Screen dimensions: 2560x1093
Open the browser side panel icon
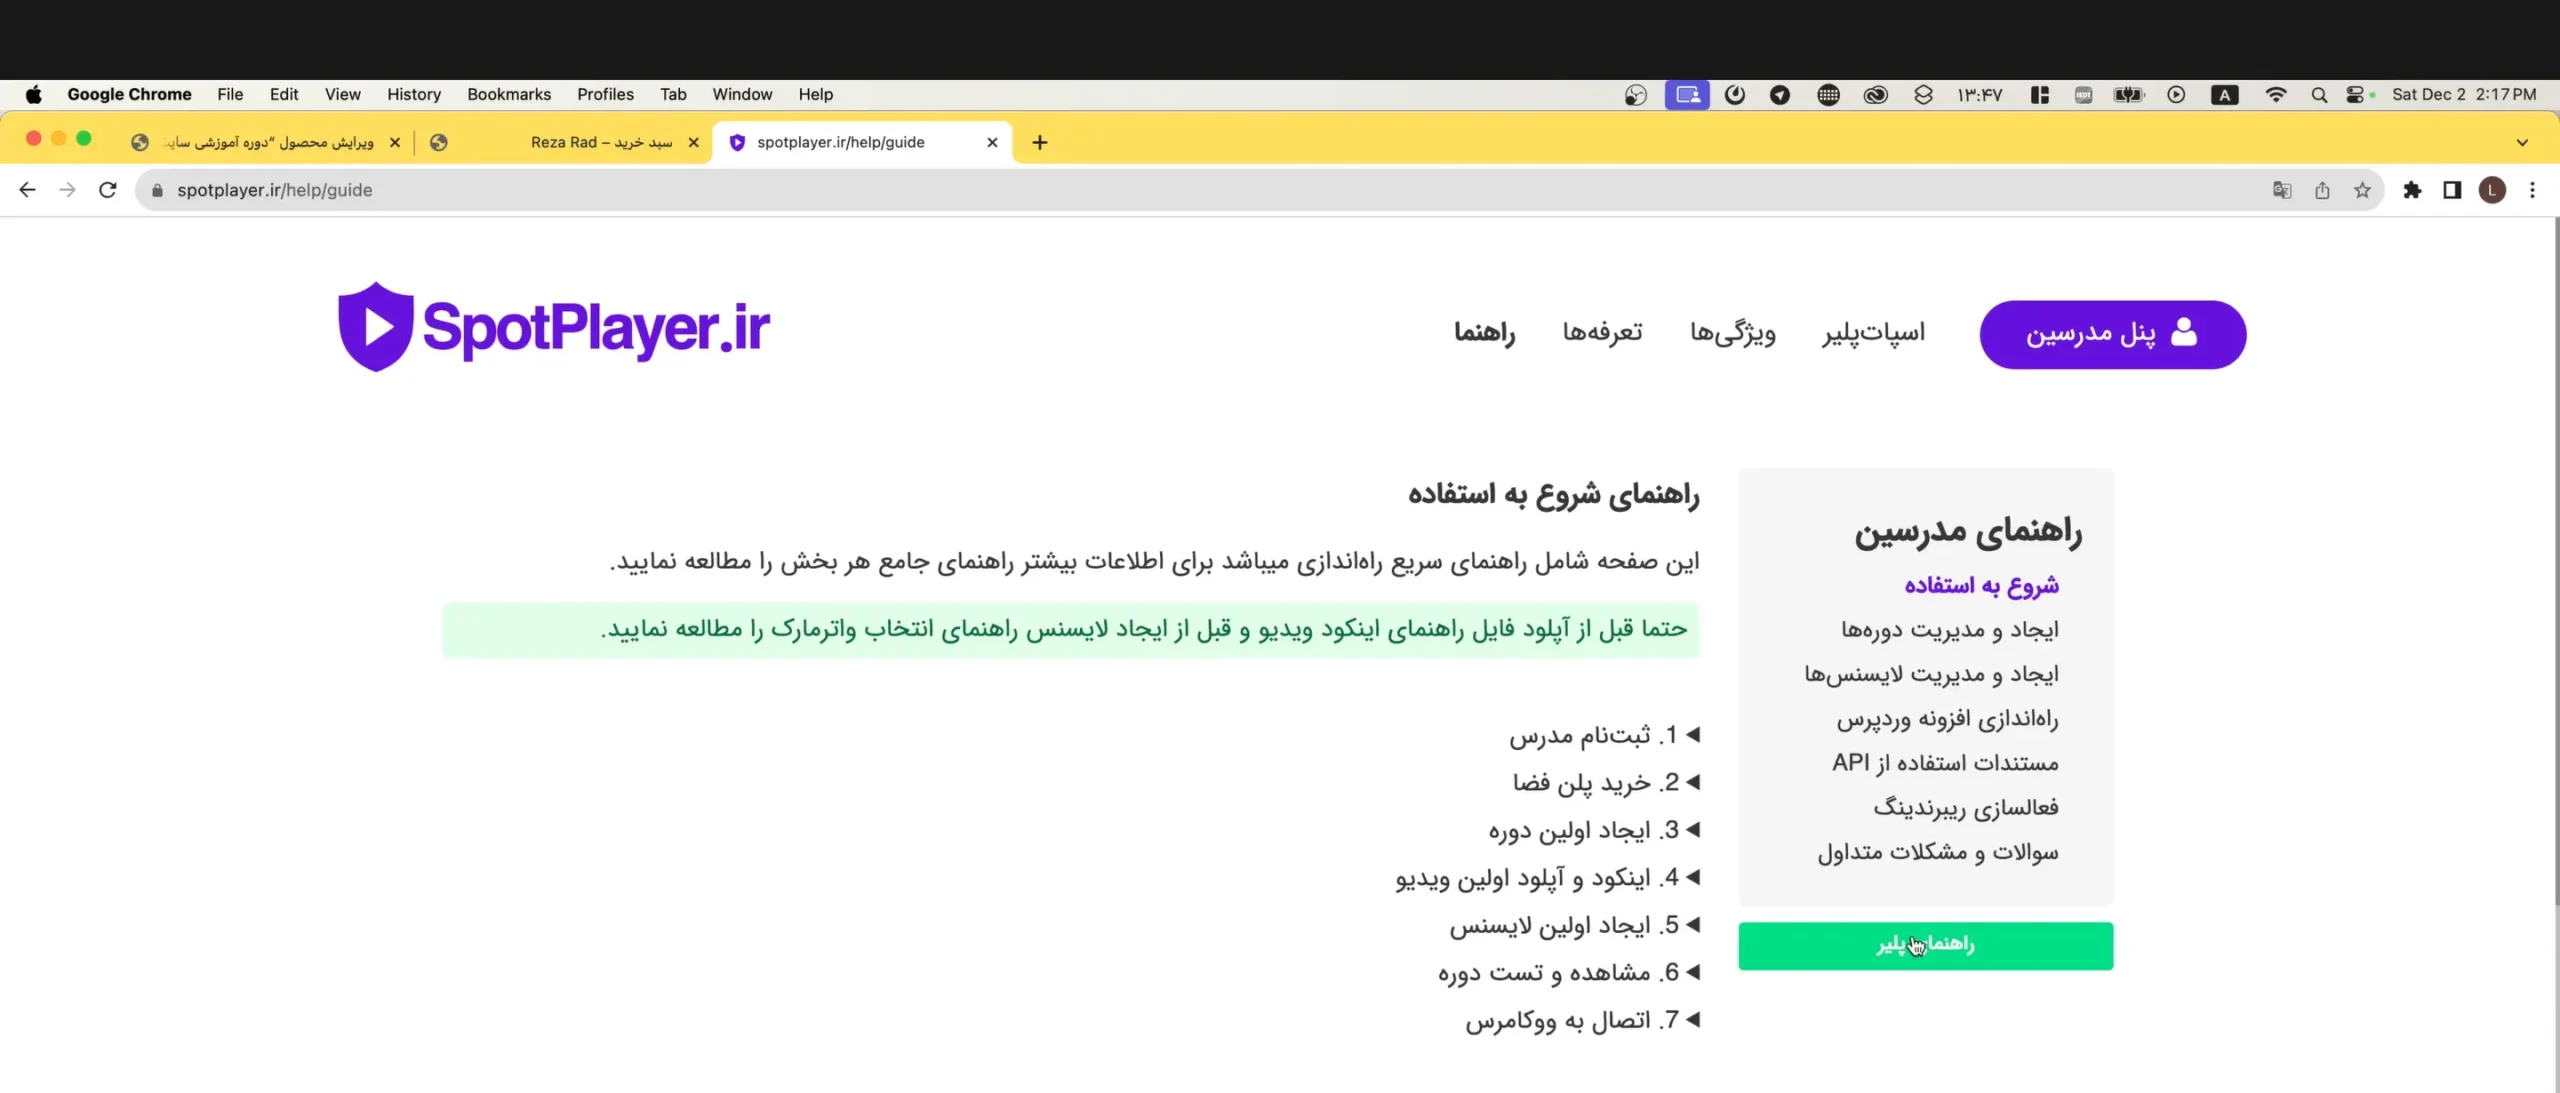tap(2452, 190)
